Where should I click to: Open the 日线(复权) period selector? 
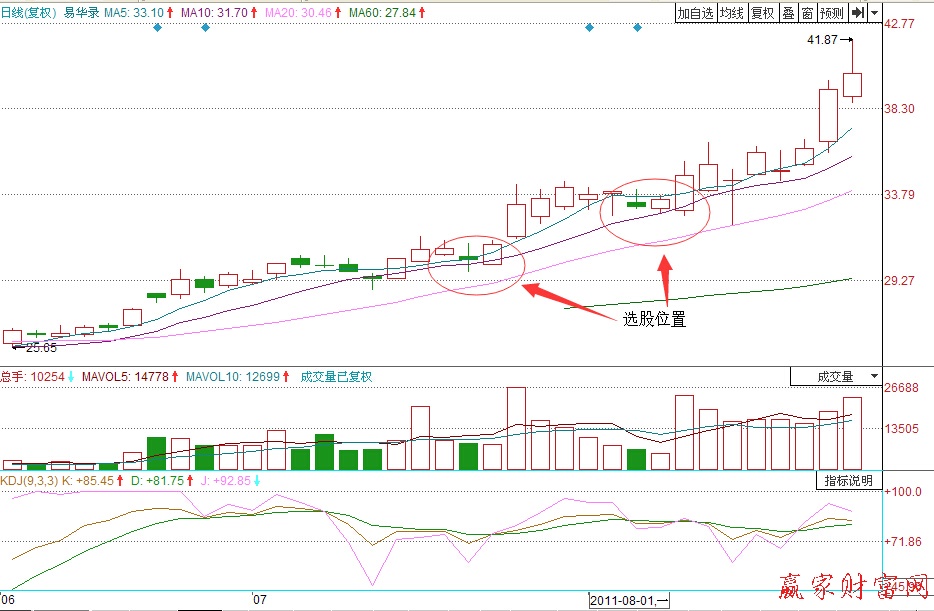(x=29, y=13)
